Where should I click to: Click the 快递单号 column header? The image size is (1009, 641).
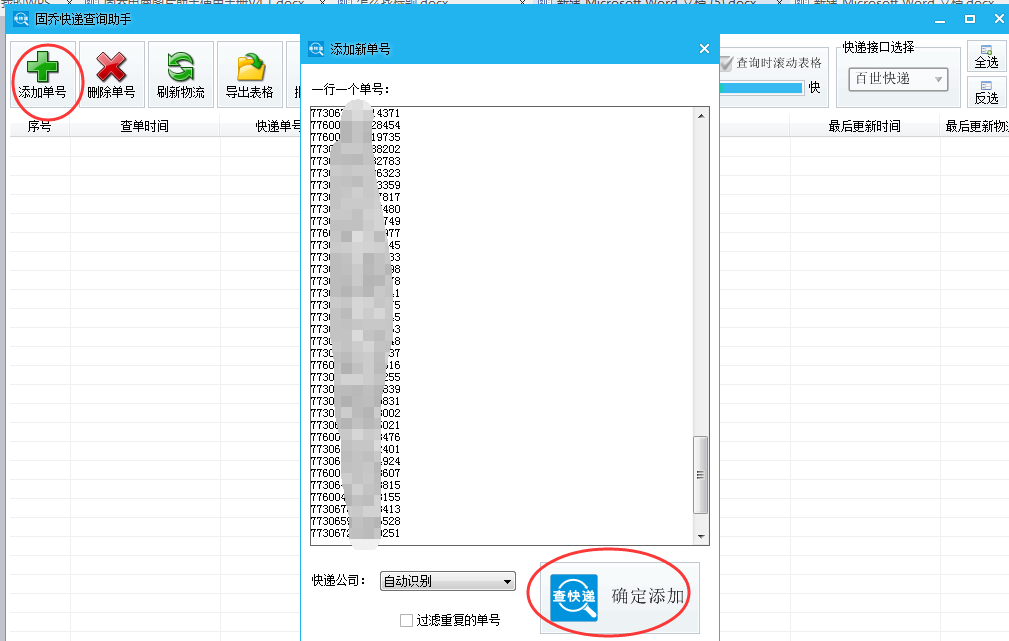point(278,127)
